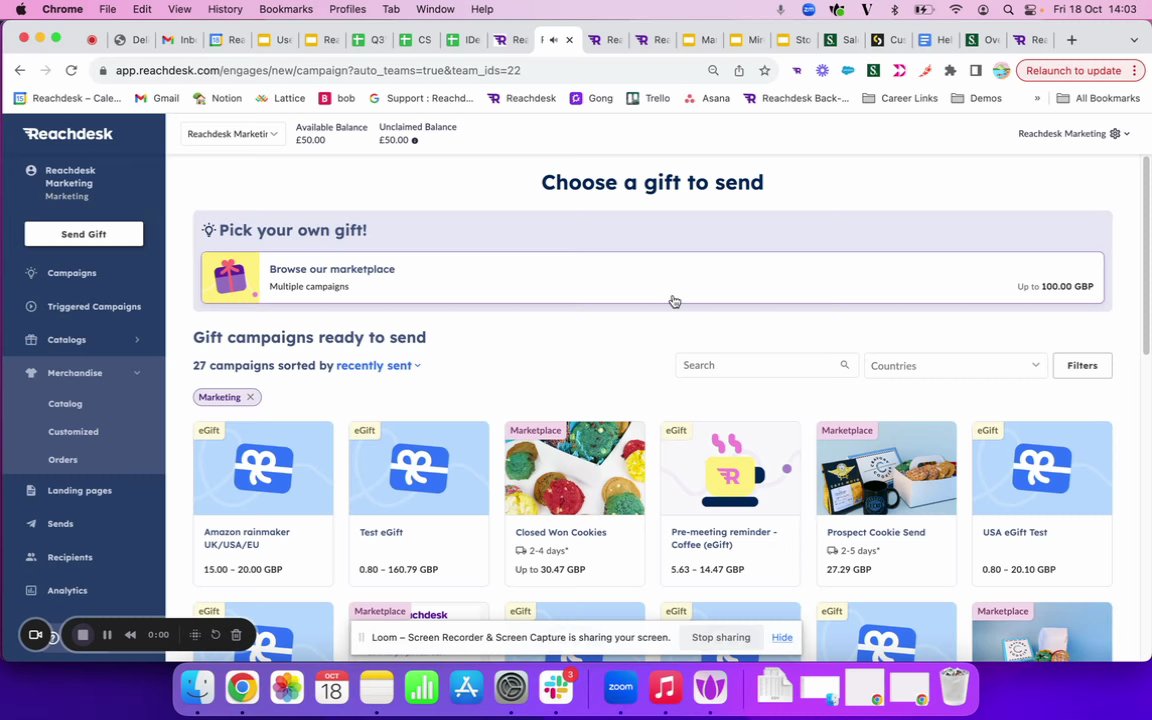Open the Gong bookmark
Screen dimensions: 1152x720
click(x=591, y=98)
